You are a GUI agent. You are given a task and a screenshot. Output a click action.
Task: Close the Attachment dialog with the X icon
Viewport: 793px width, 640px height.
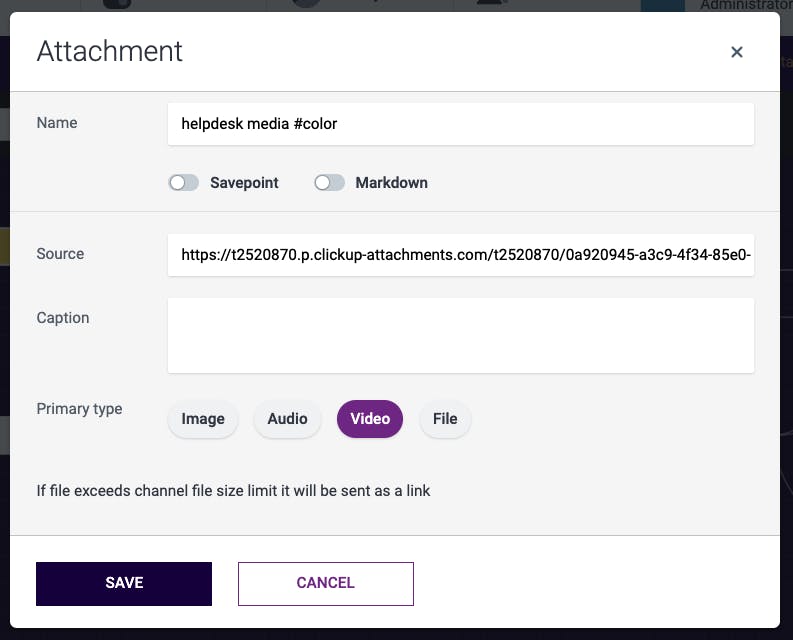pos(737,52)
